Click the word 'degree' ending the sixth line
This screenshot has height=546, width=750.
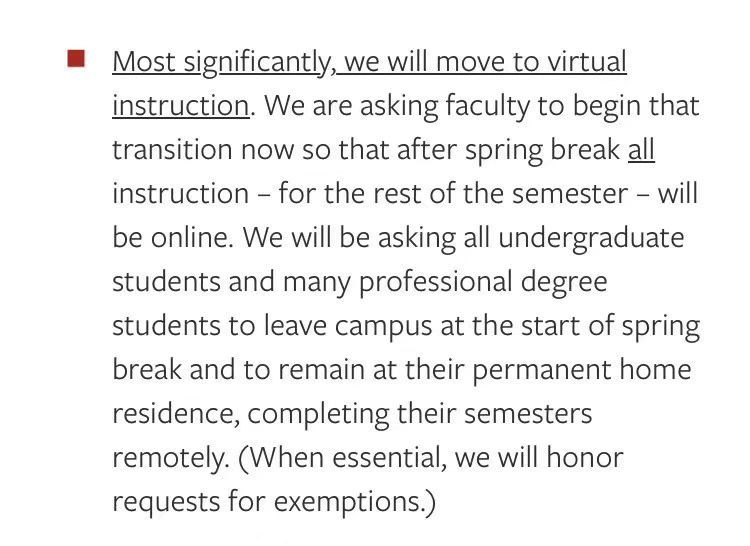click(564, 282)
